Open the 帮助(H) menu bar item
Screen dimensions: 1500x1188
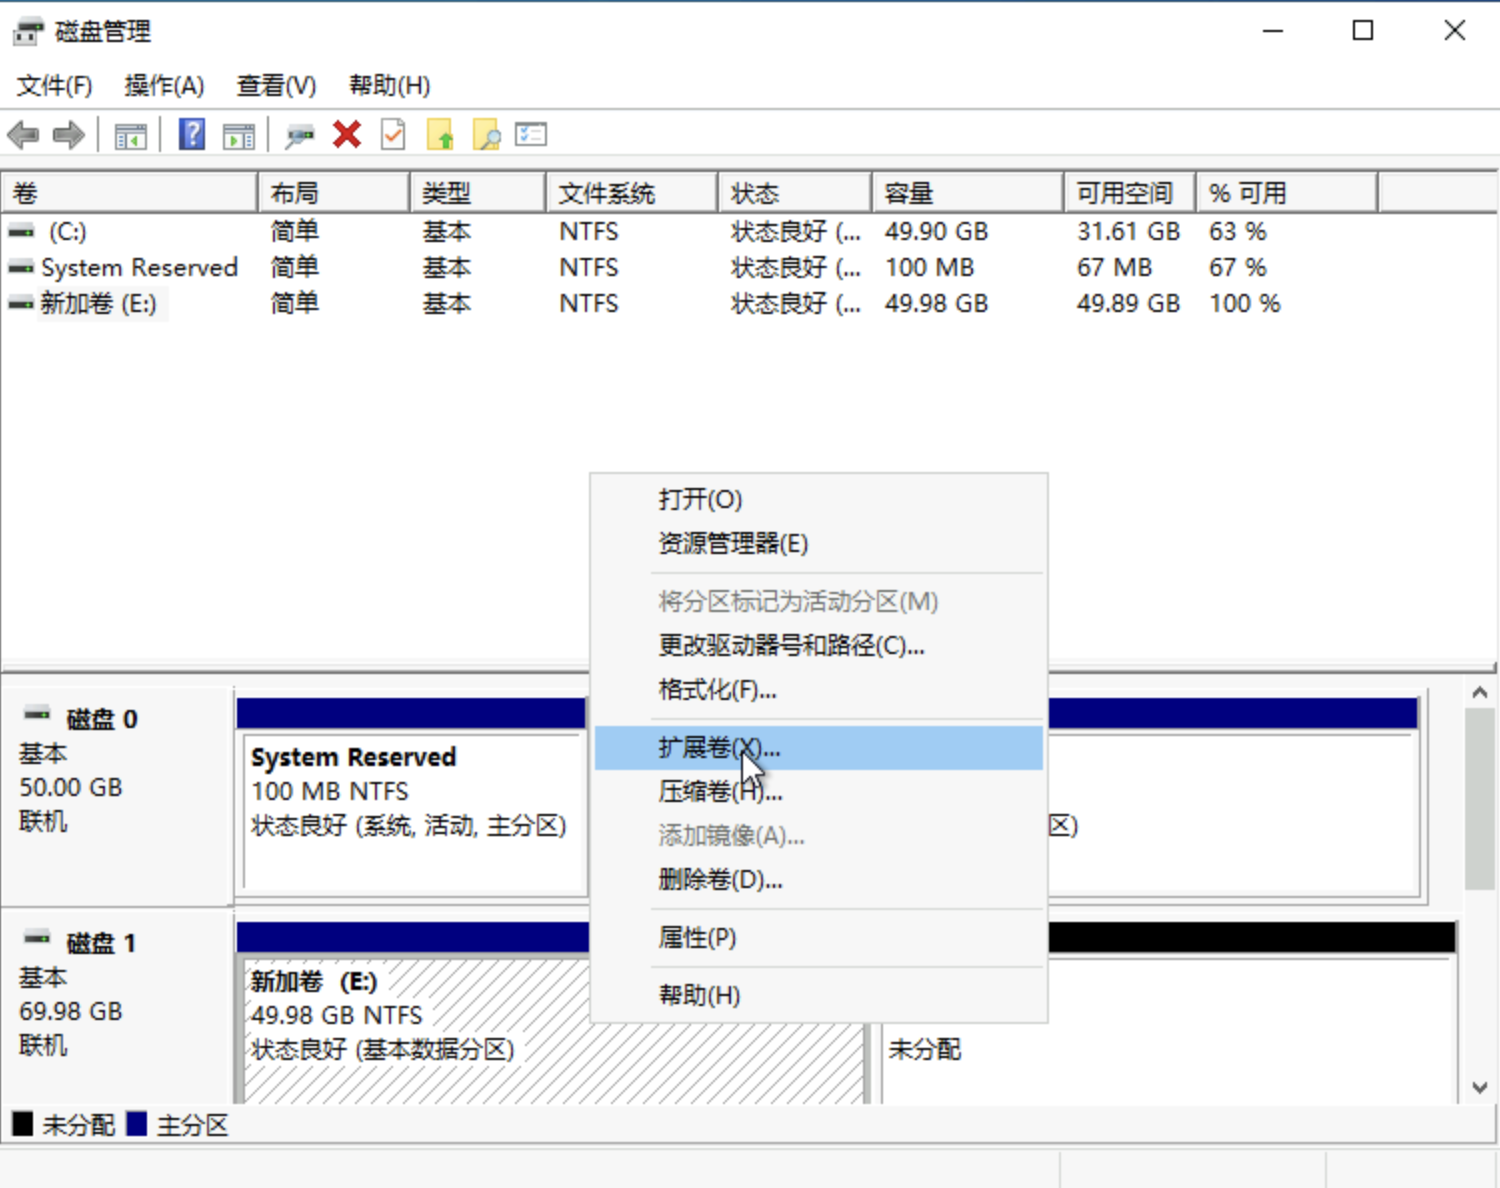point(389,85)
